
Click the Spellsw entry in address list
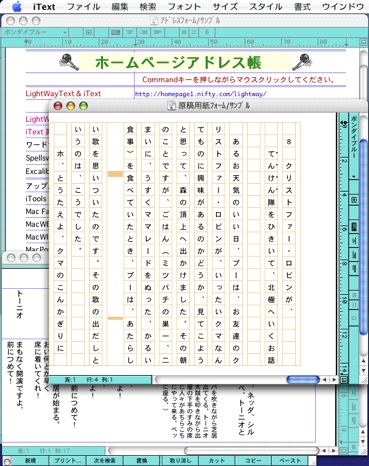point(37,158)
